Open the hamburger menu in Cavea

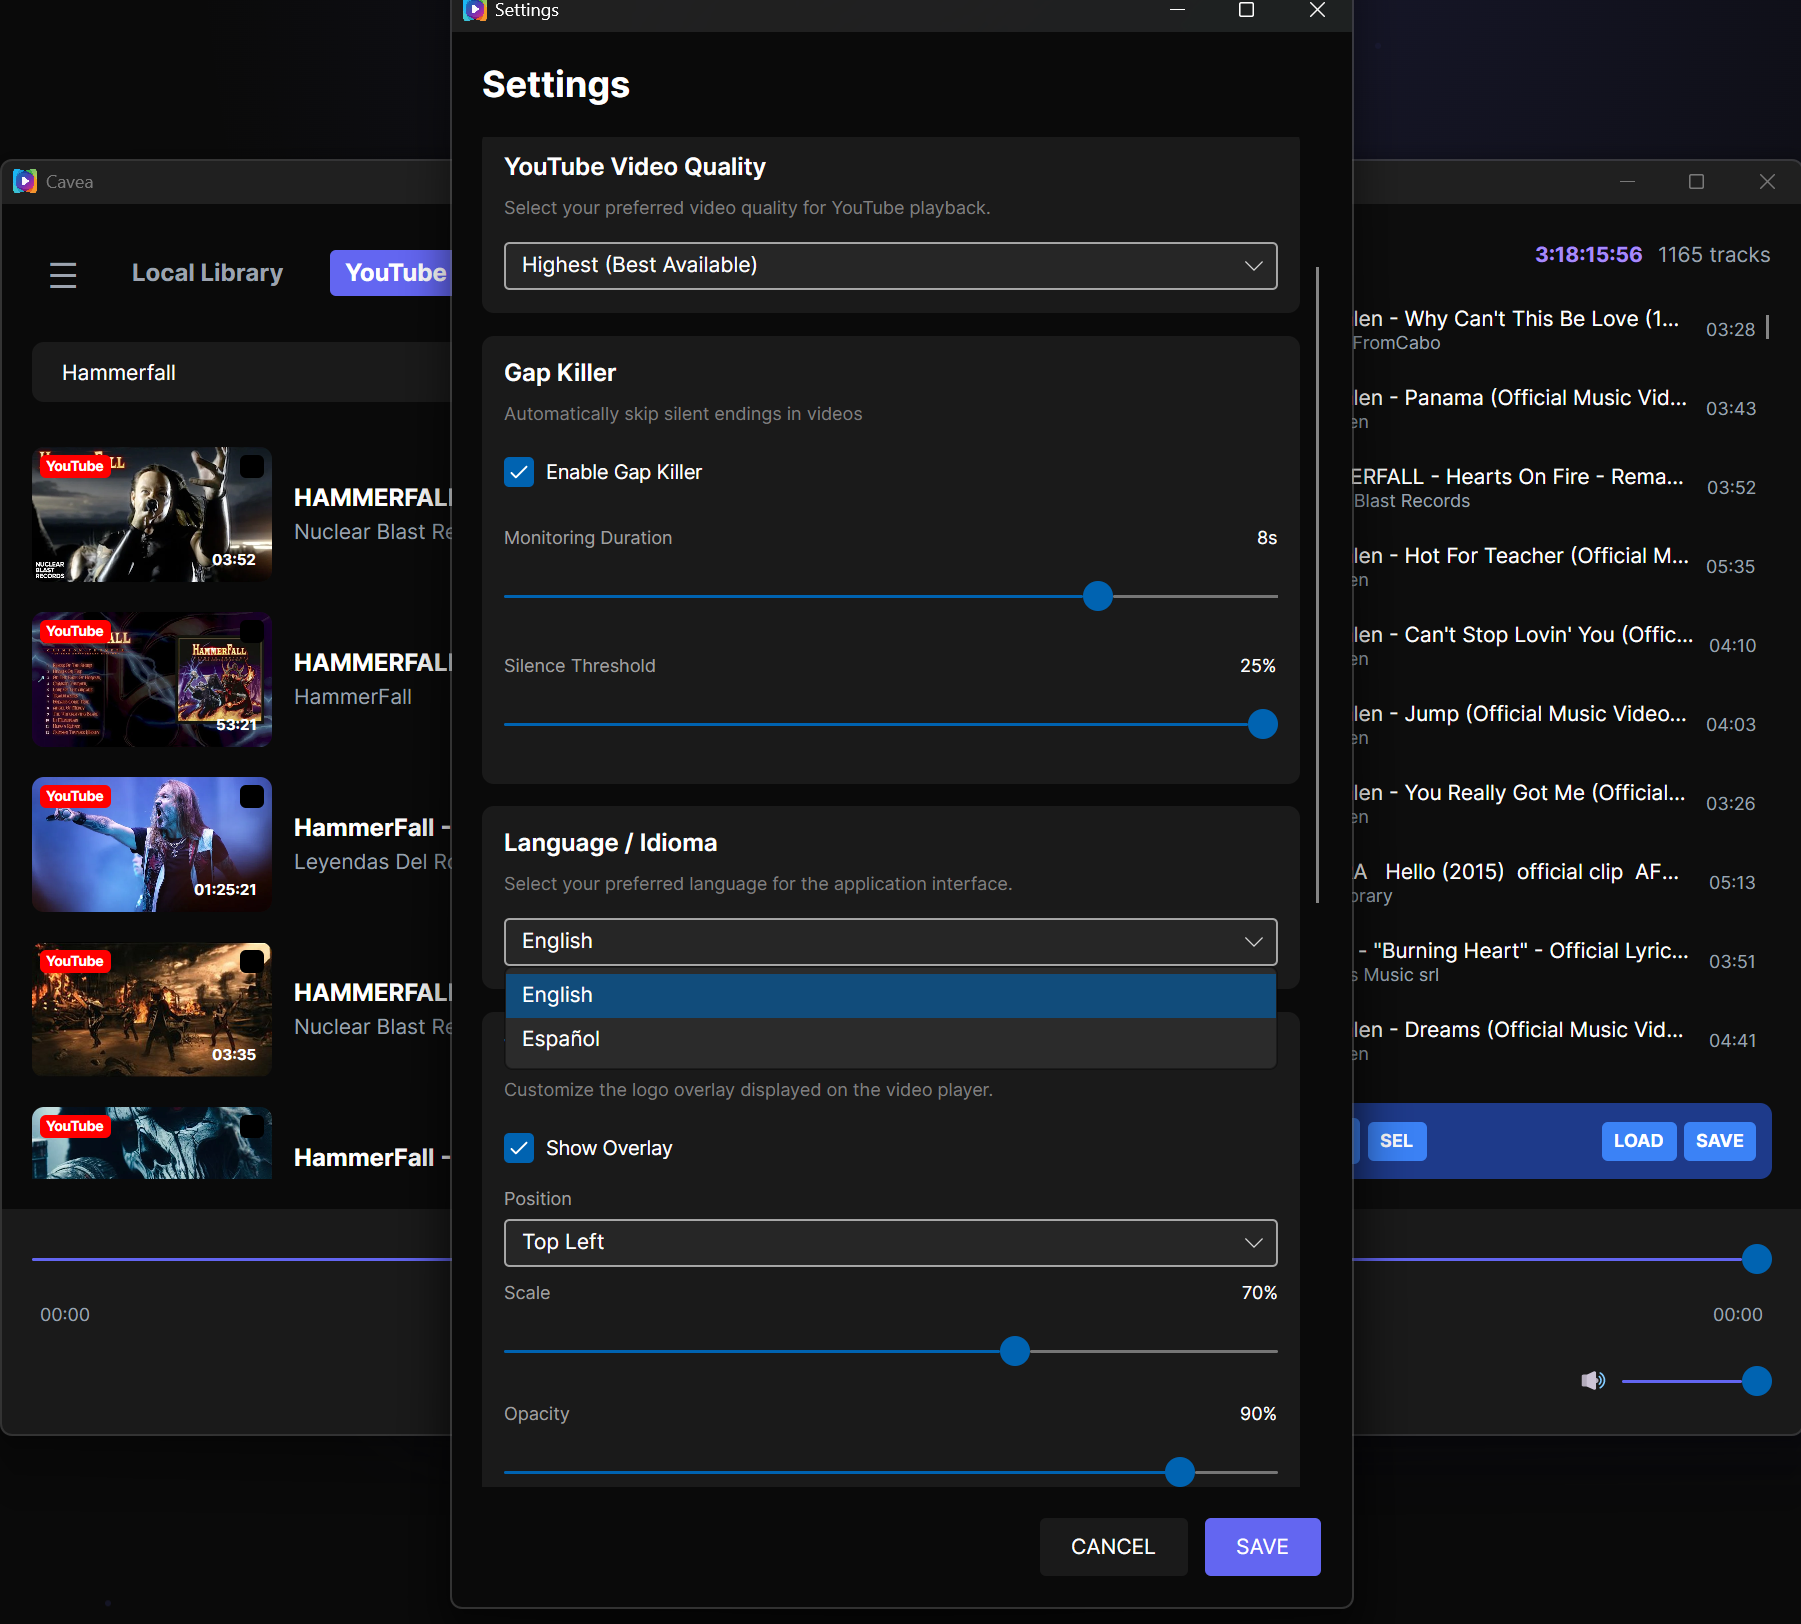coord(62,275)
